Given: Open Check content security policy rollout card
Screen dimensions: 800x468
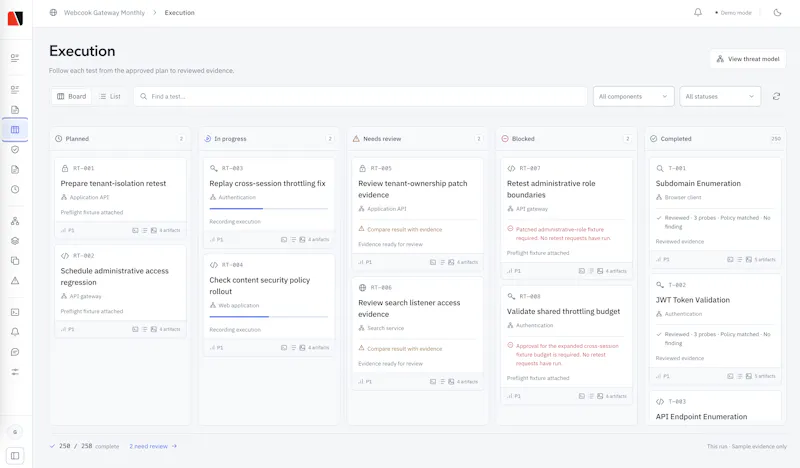Looking at the screenshot, I should (269, 305).
